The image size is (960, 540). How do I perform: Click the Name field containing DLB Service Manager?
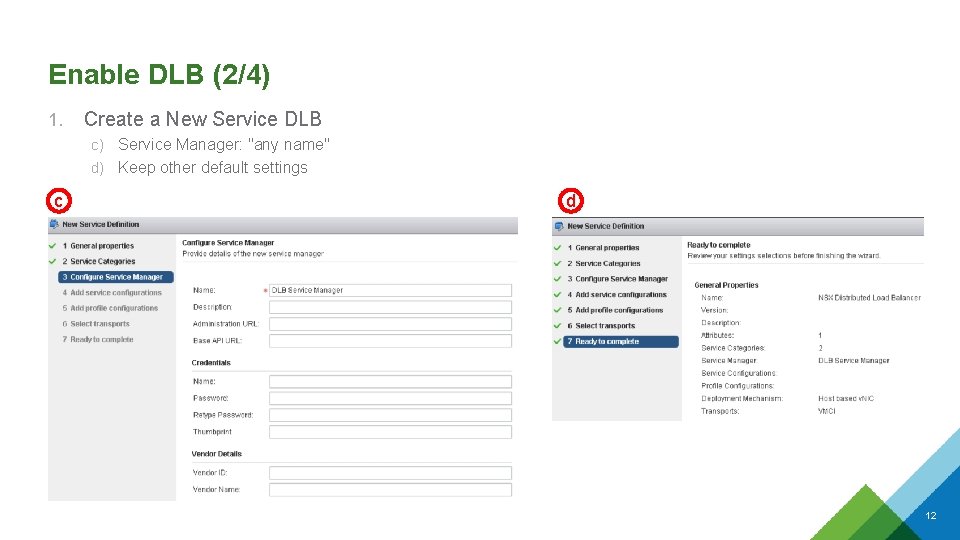click(x=390, y=290)
